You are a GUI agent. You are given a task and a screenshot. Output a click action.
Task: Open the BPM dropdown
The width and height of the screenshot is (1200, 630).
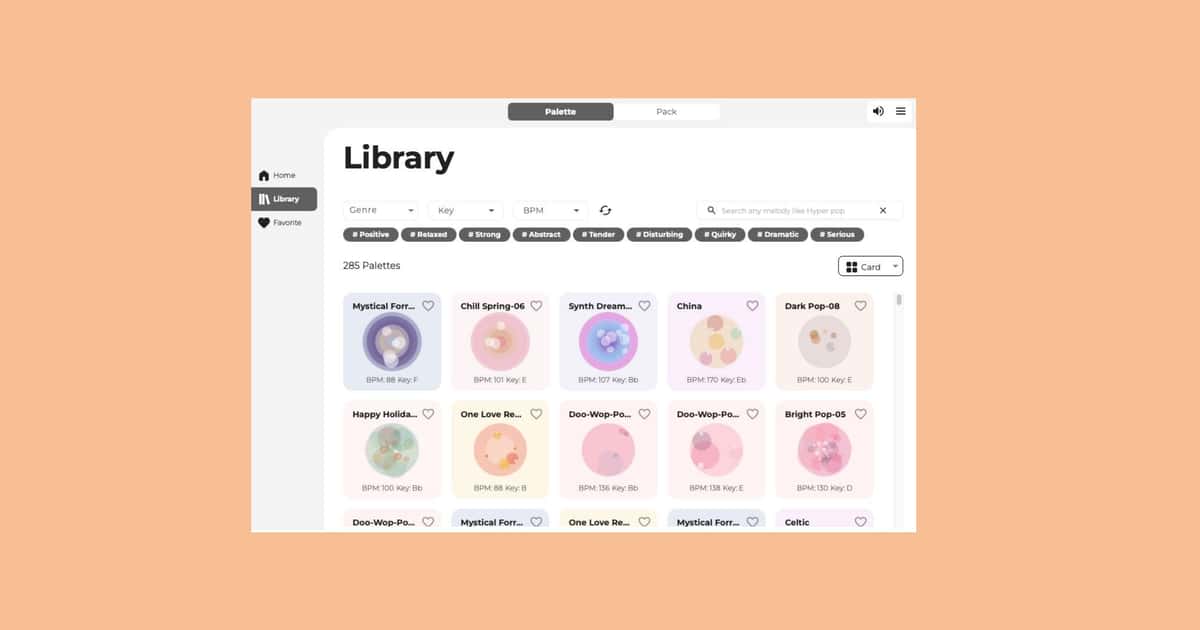click(549, 210)
